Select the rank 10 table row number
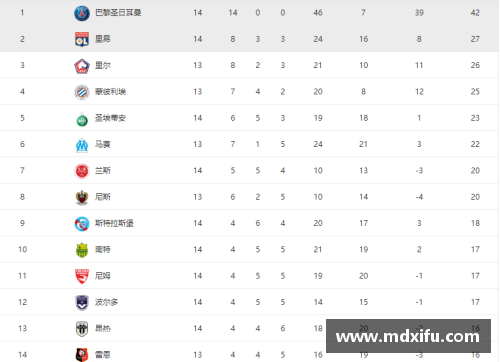The image size is (500, 362). [x=22, y=249]
